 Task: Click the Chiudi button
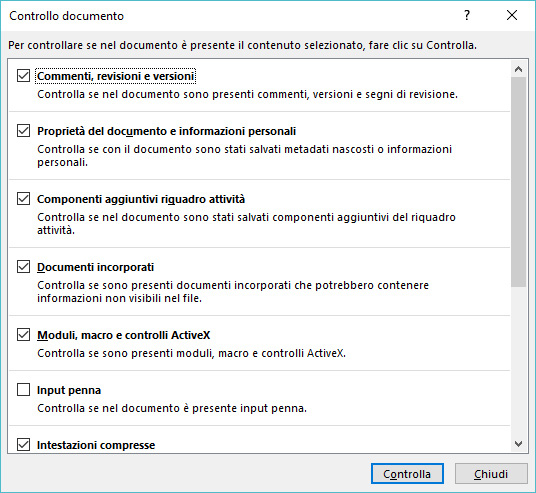[x=491, y=474]
